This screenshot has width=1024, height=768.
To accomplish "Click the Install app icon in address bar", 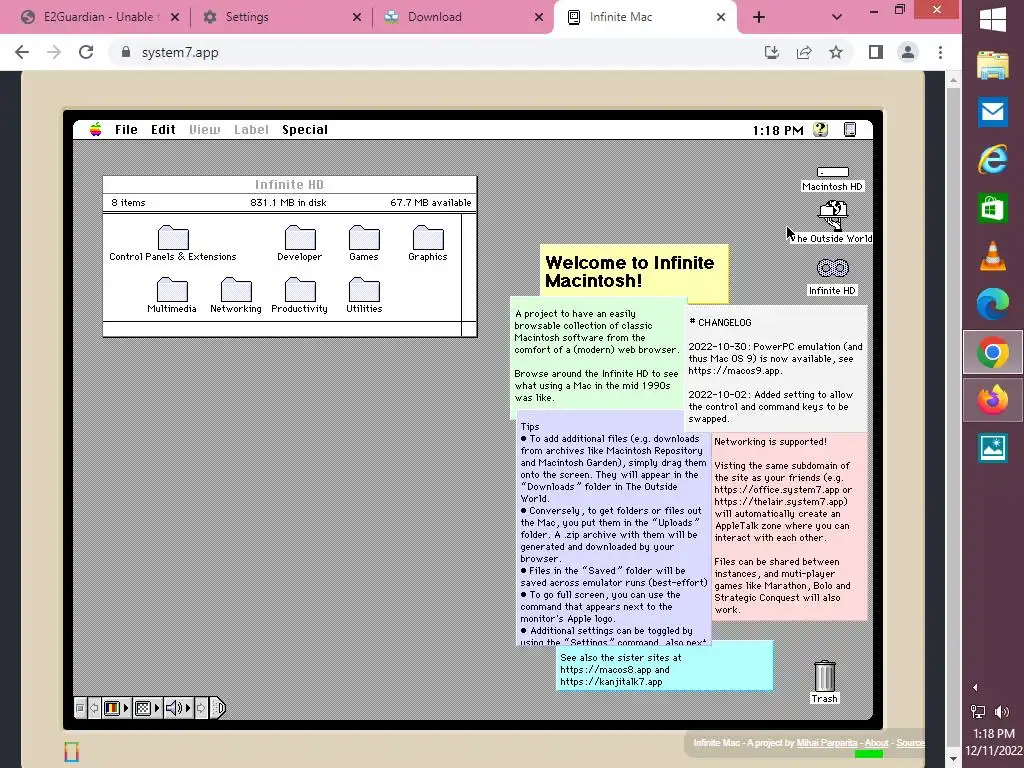I will click(x=772, y=52).
